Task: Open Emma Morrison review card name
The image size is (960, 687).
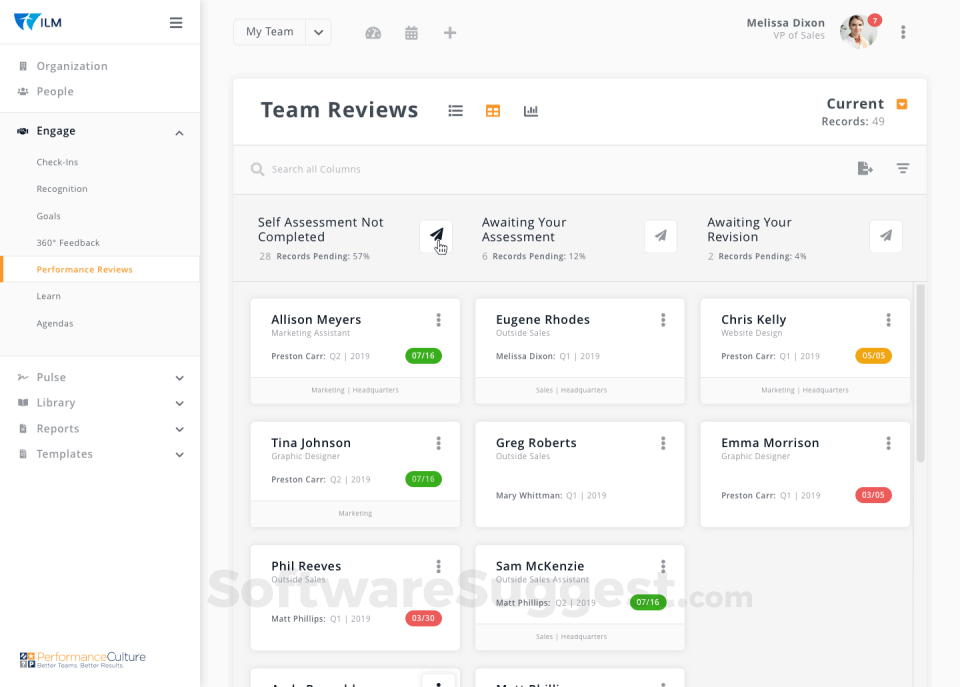Action: [770, 443]
